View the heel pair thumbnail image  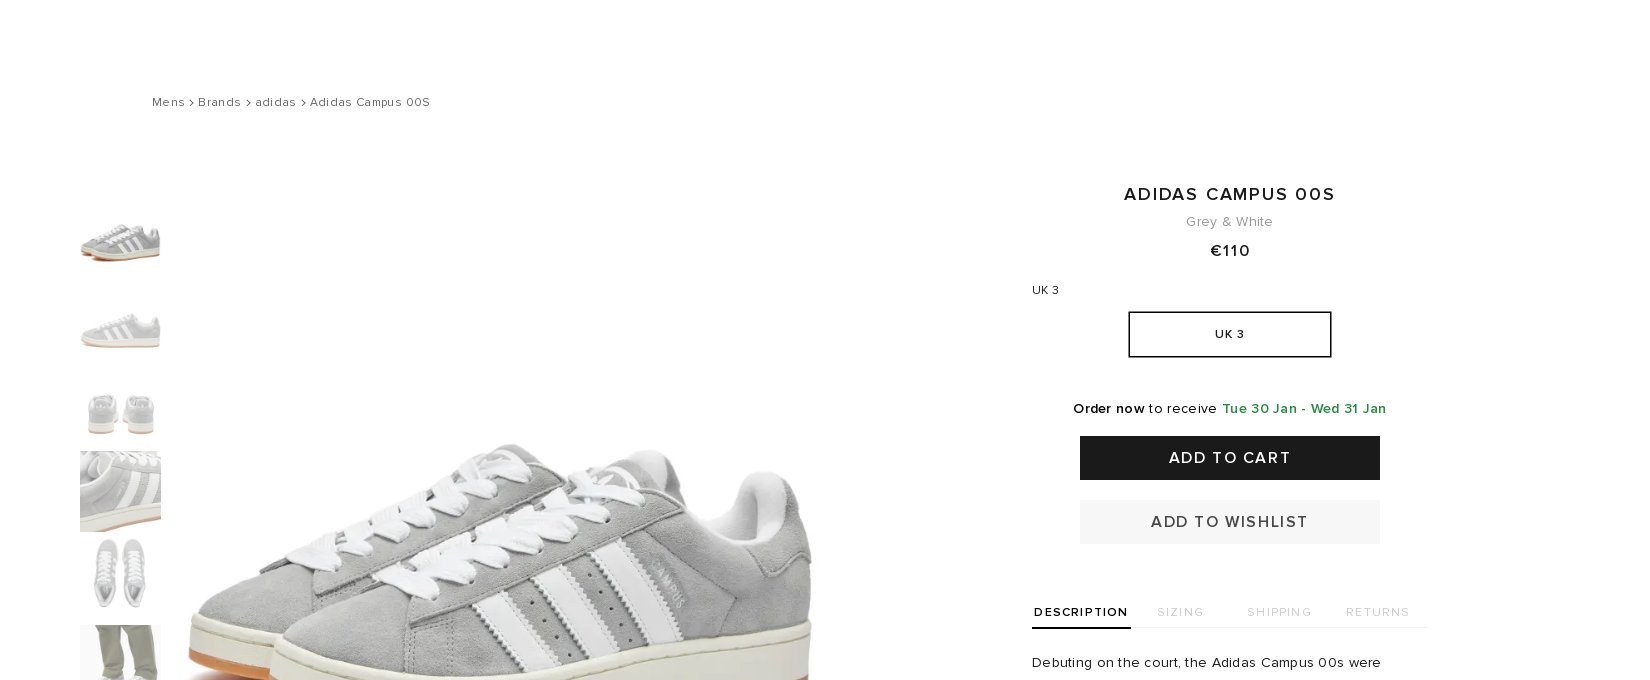[x=120, y=411]
